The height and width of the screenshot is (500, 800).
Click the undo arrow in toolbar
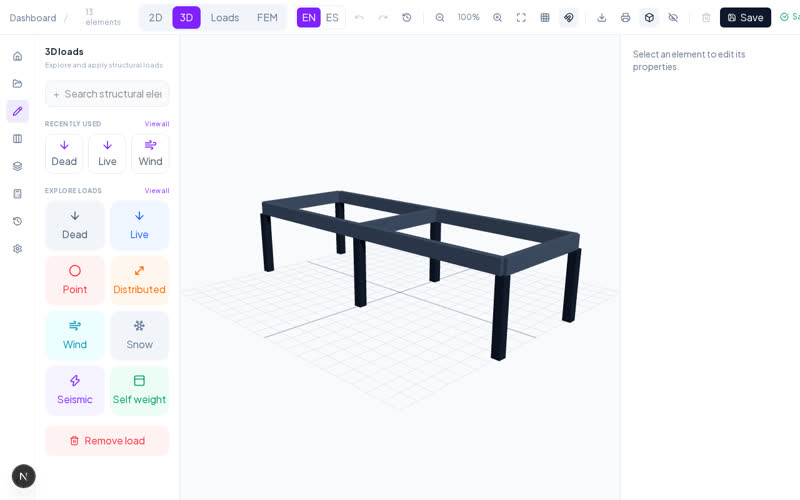pos(359,17)
